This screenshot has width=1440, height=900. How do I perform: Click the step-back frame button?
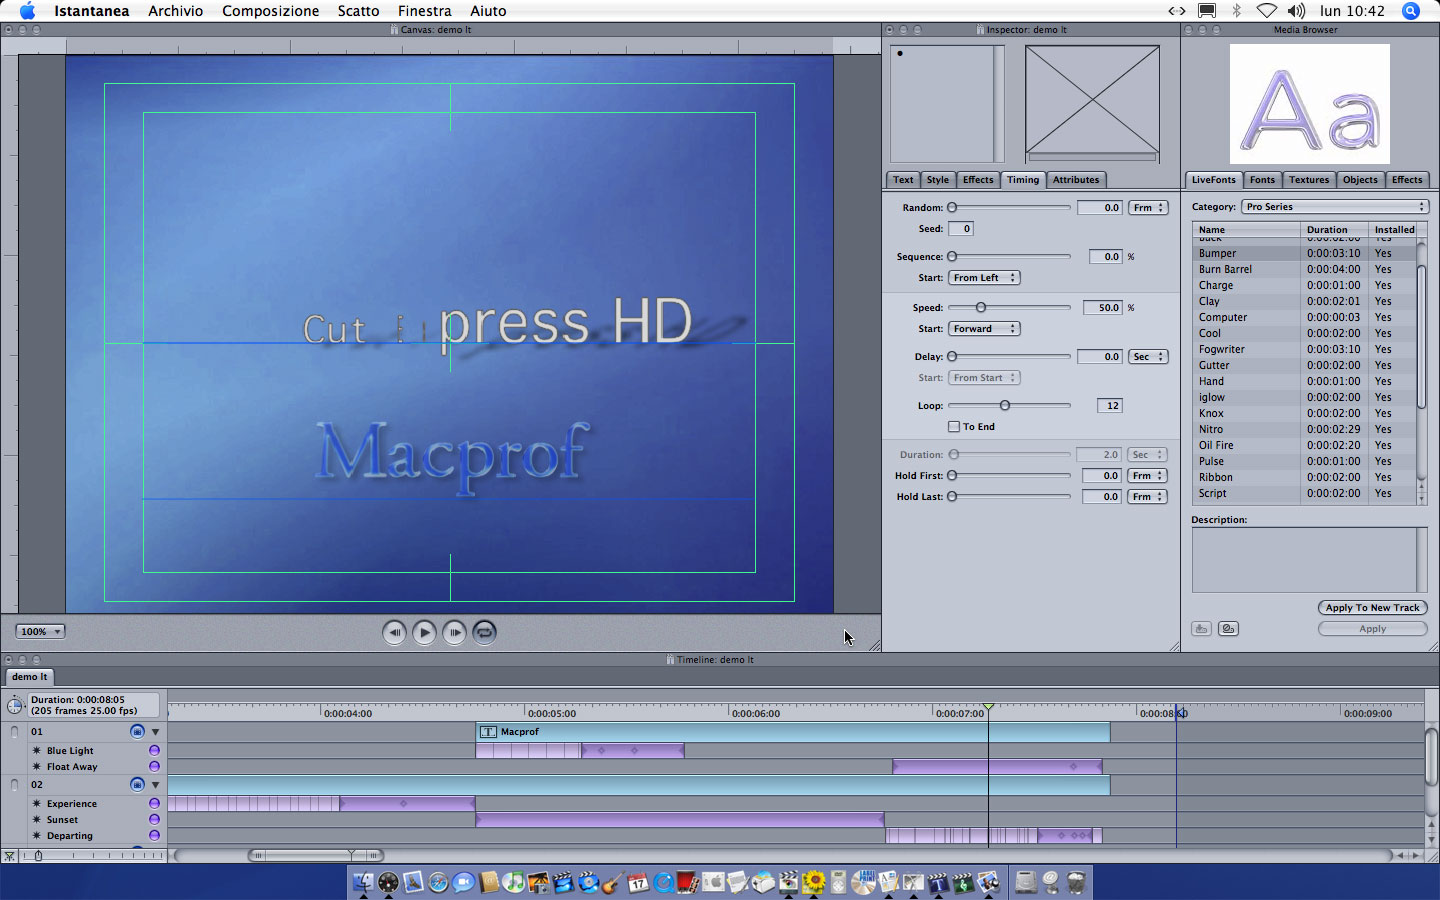[x=394, y=632]
